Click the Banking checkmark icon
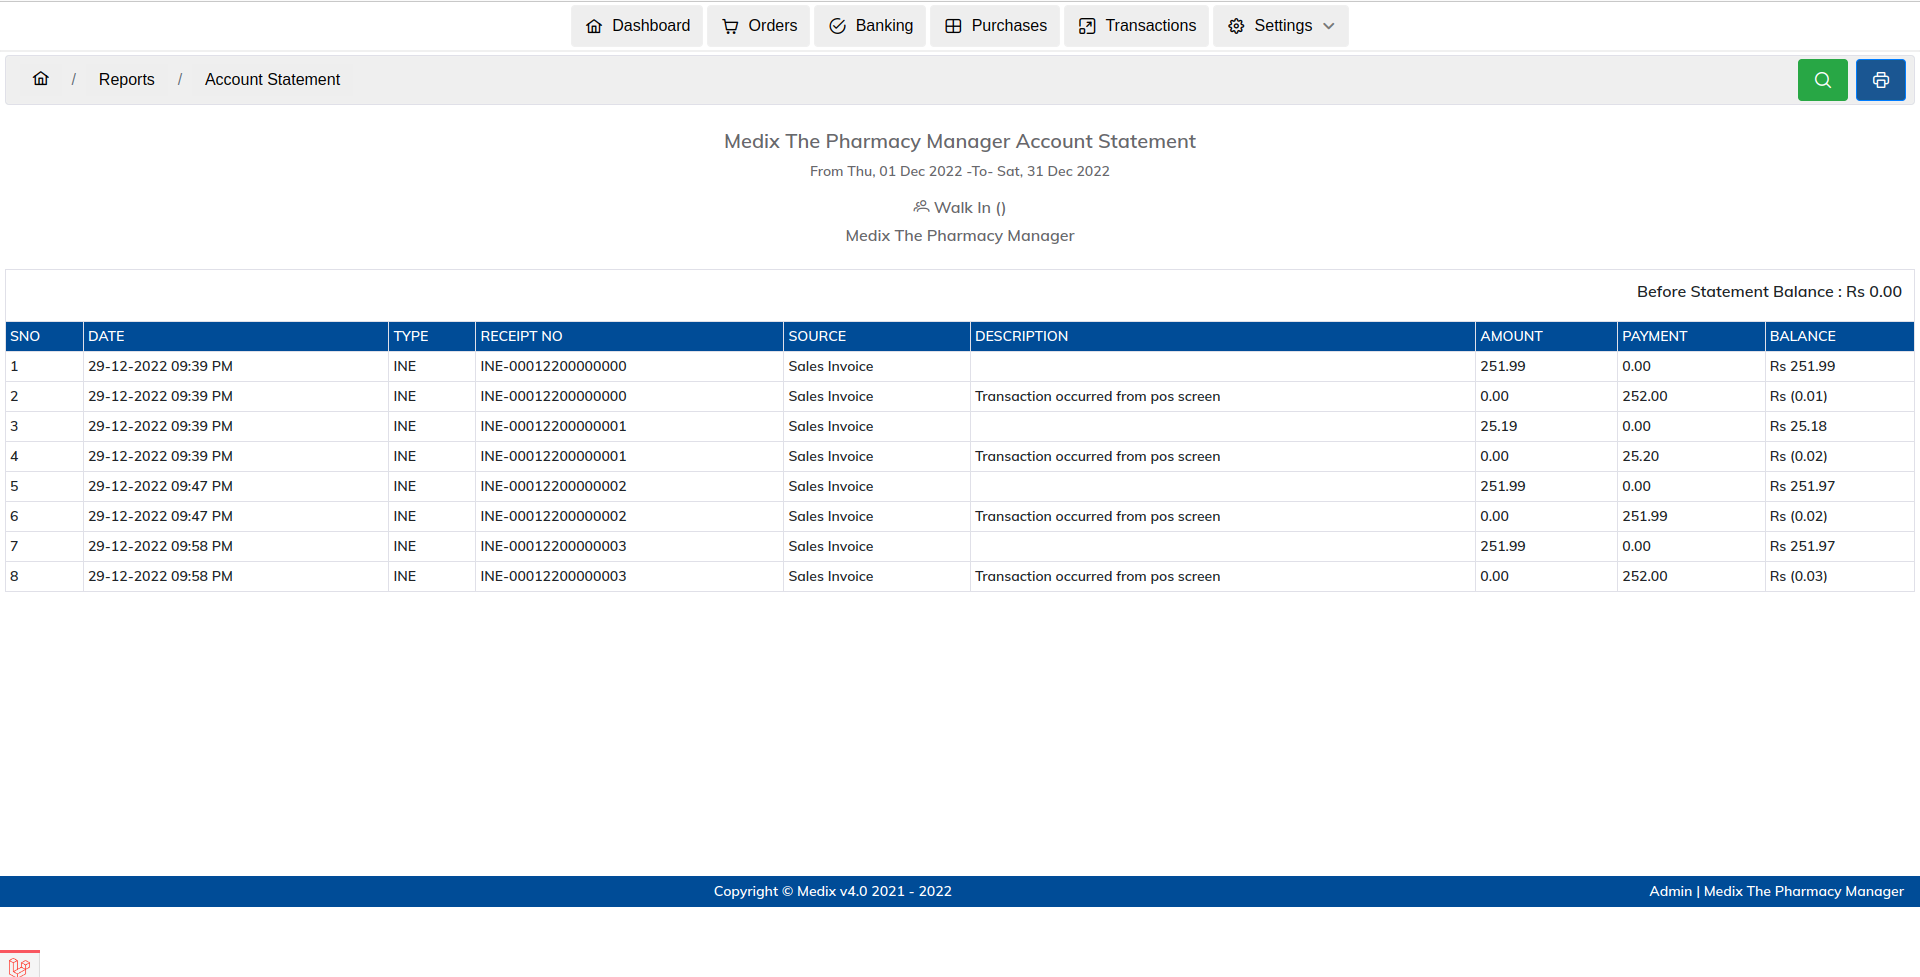The height and width of the screenshot is (977, 1920). [x=838, y=26]
